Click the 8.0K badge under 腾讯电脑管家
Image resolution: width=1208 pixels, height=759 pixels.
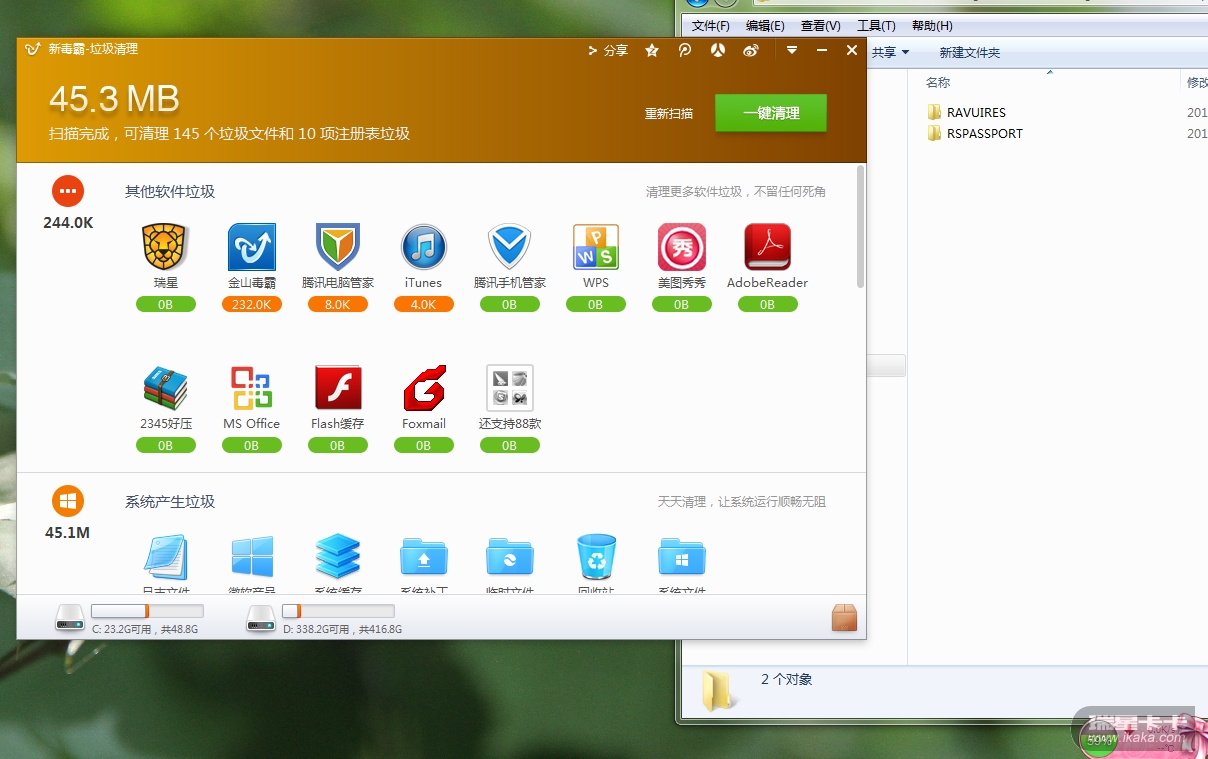338,304
